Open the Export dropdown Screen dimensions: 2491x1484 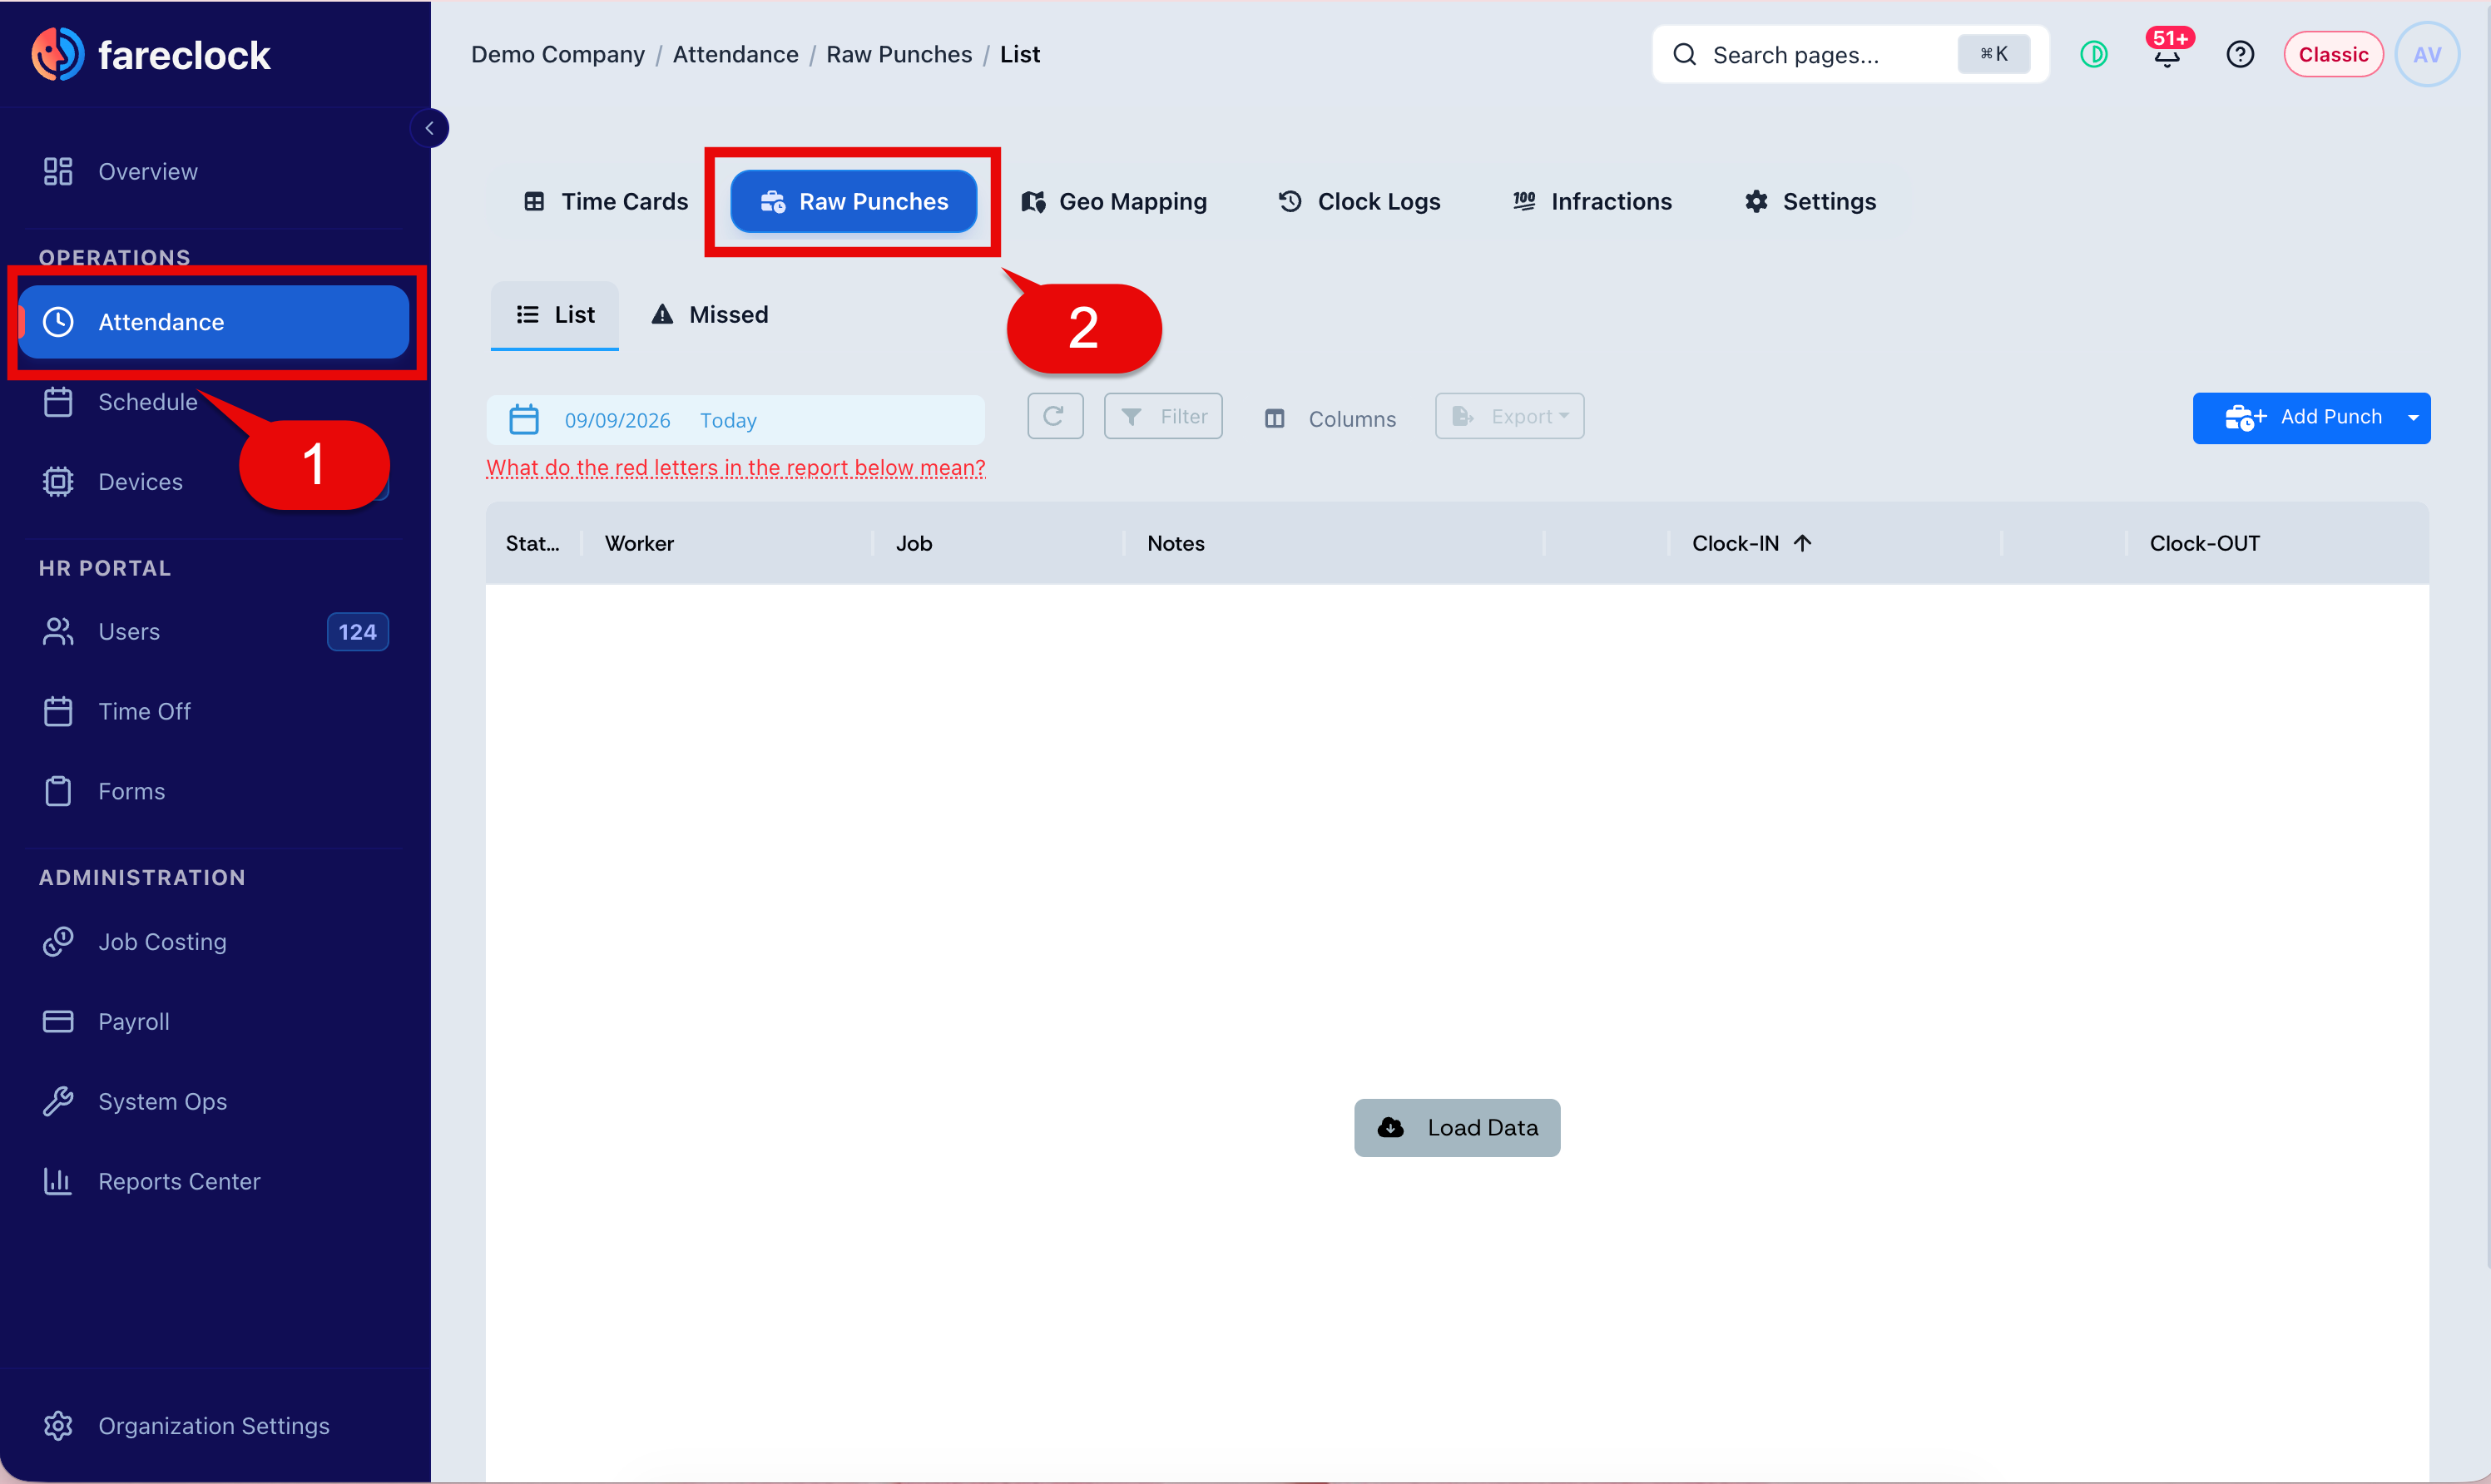1509,416
